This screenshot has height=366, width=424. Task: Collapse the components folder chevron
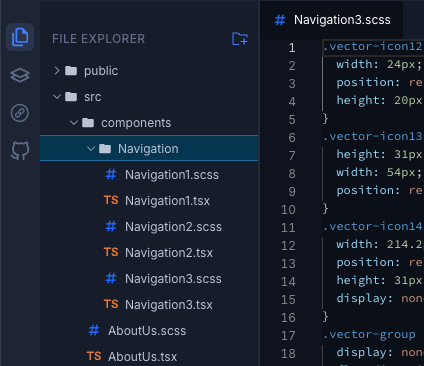74,123
